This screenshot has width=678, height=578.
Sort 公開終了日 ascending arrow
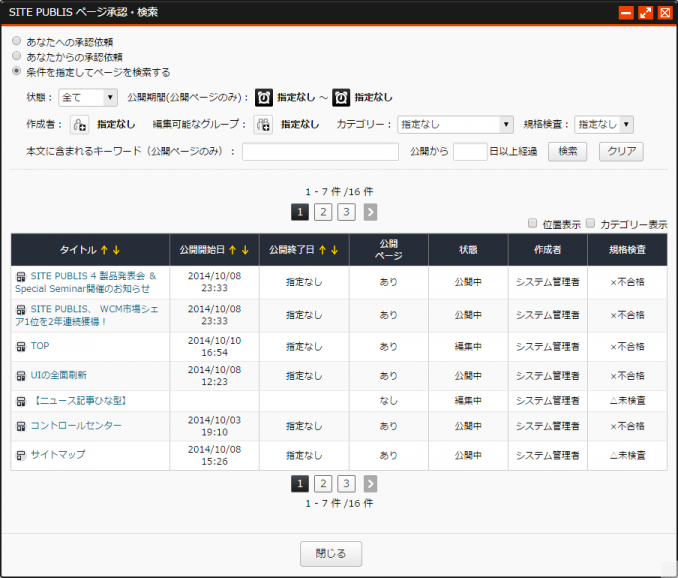point(322,250)
